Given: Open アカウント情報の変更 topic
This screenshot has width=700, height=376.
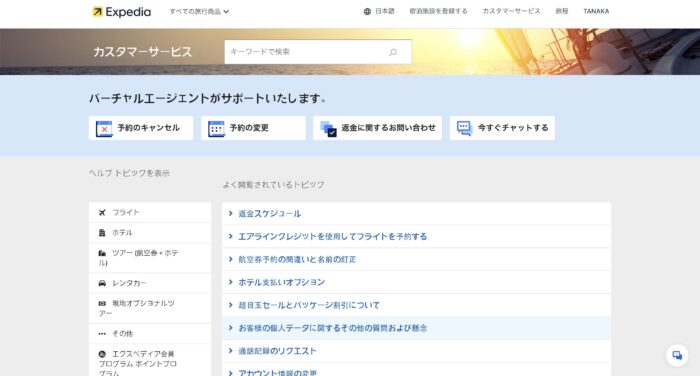Looking at the screenshot, I should (x=417, y=370).
